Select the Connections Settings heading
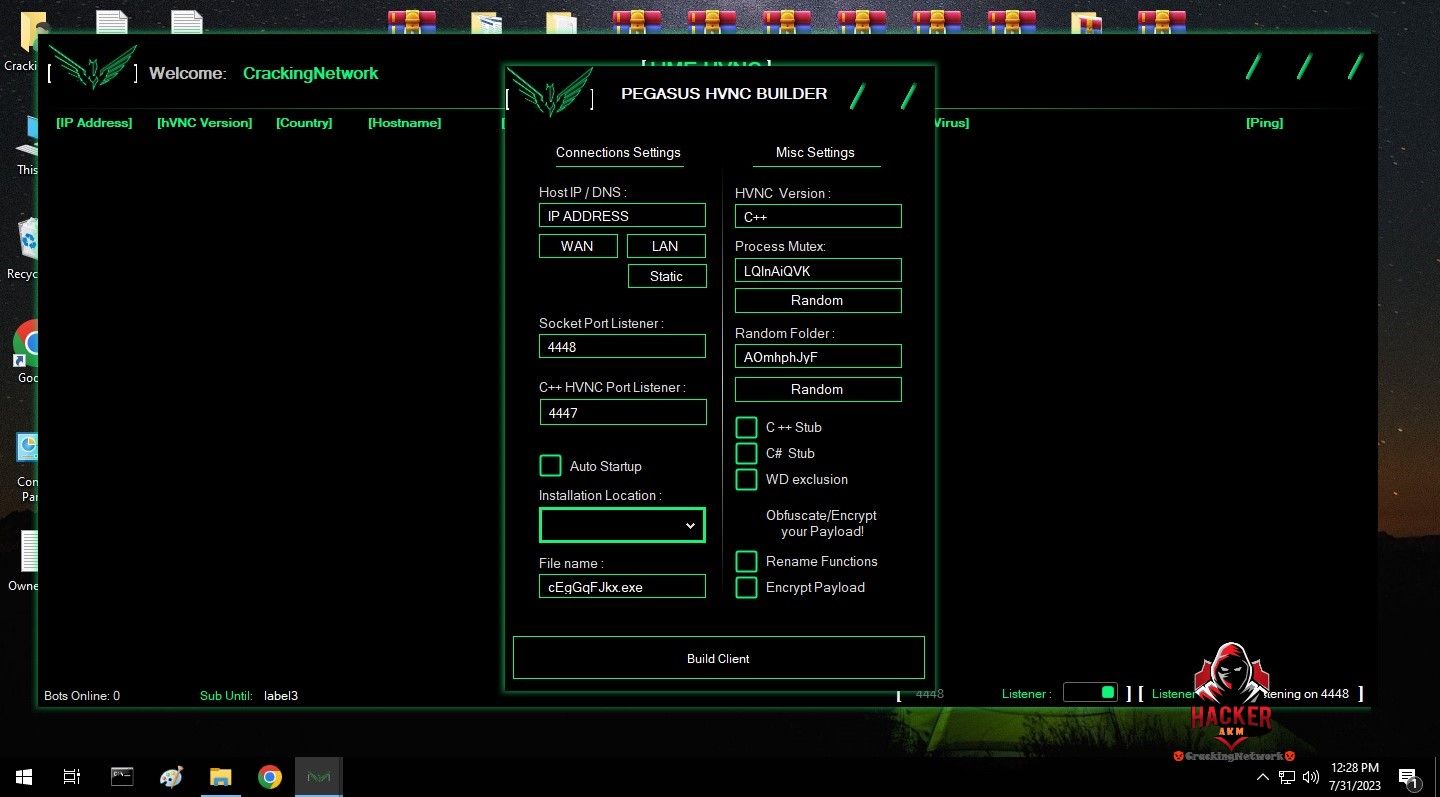 coord(618,153)
